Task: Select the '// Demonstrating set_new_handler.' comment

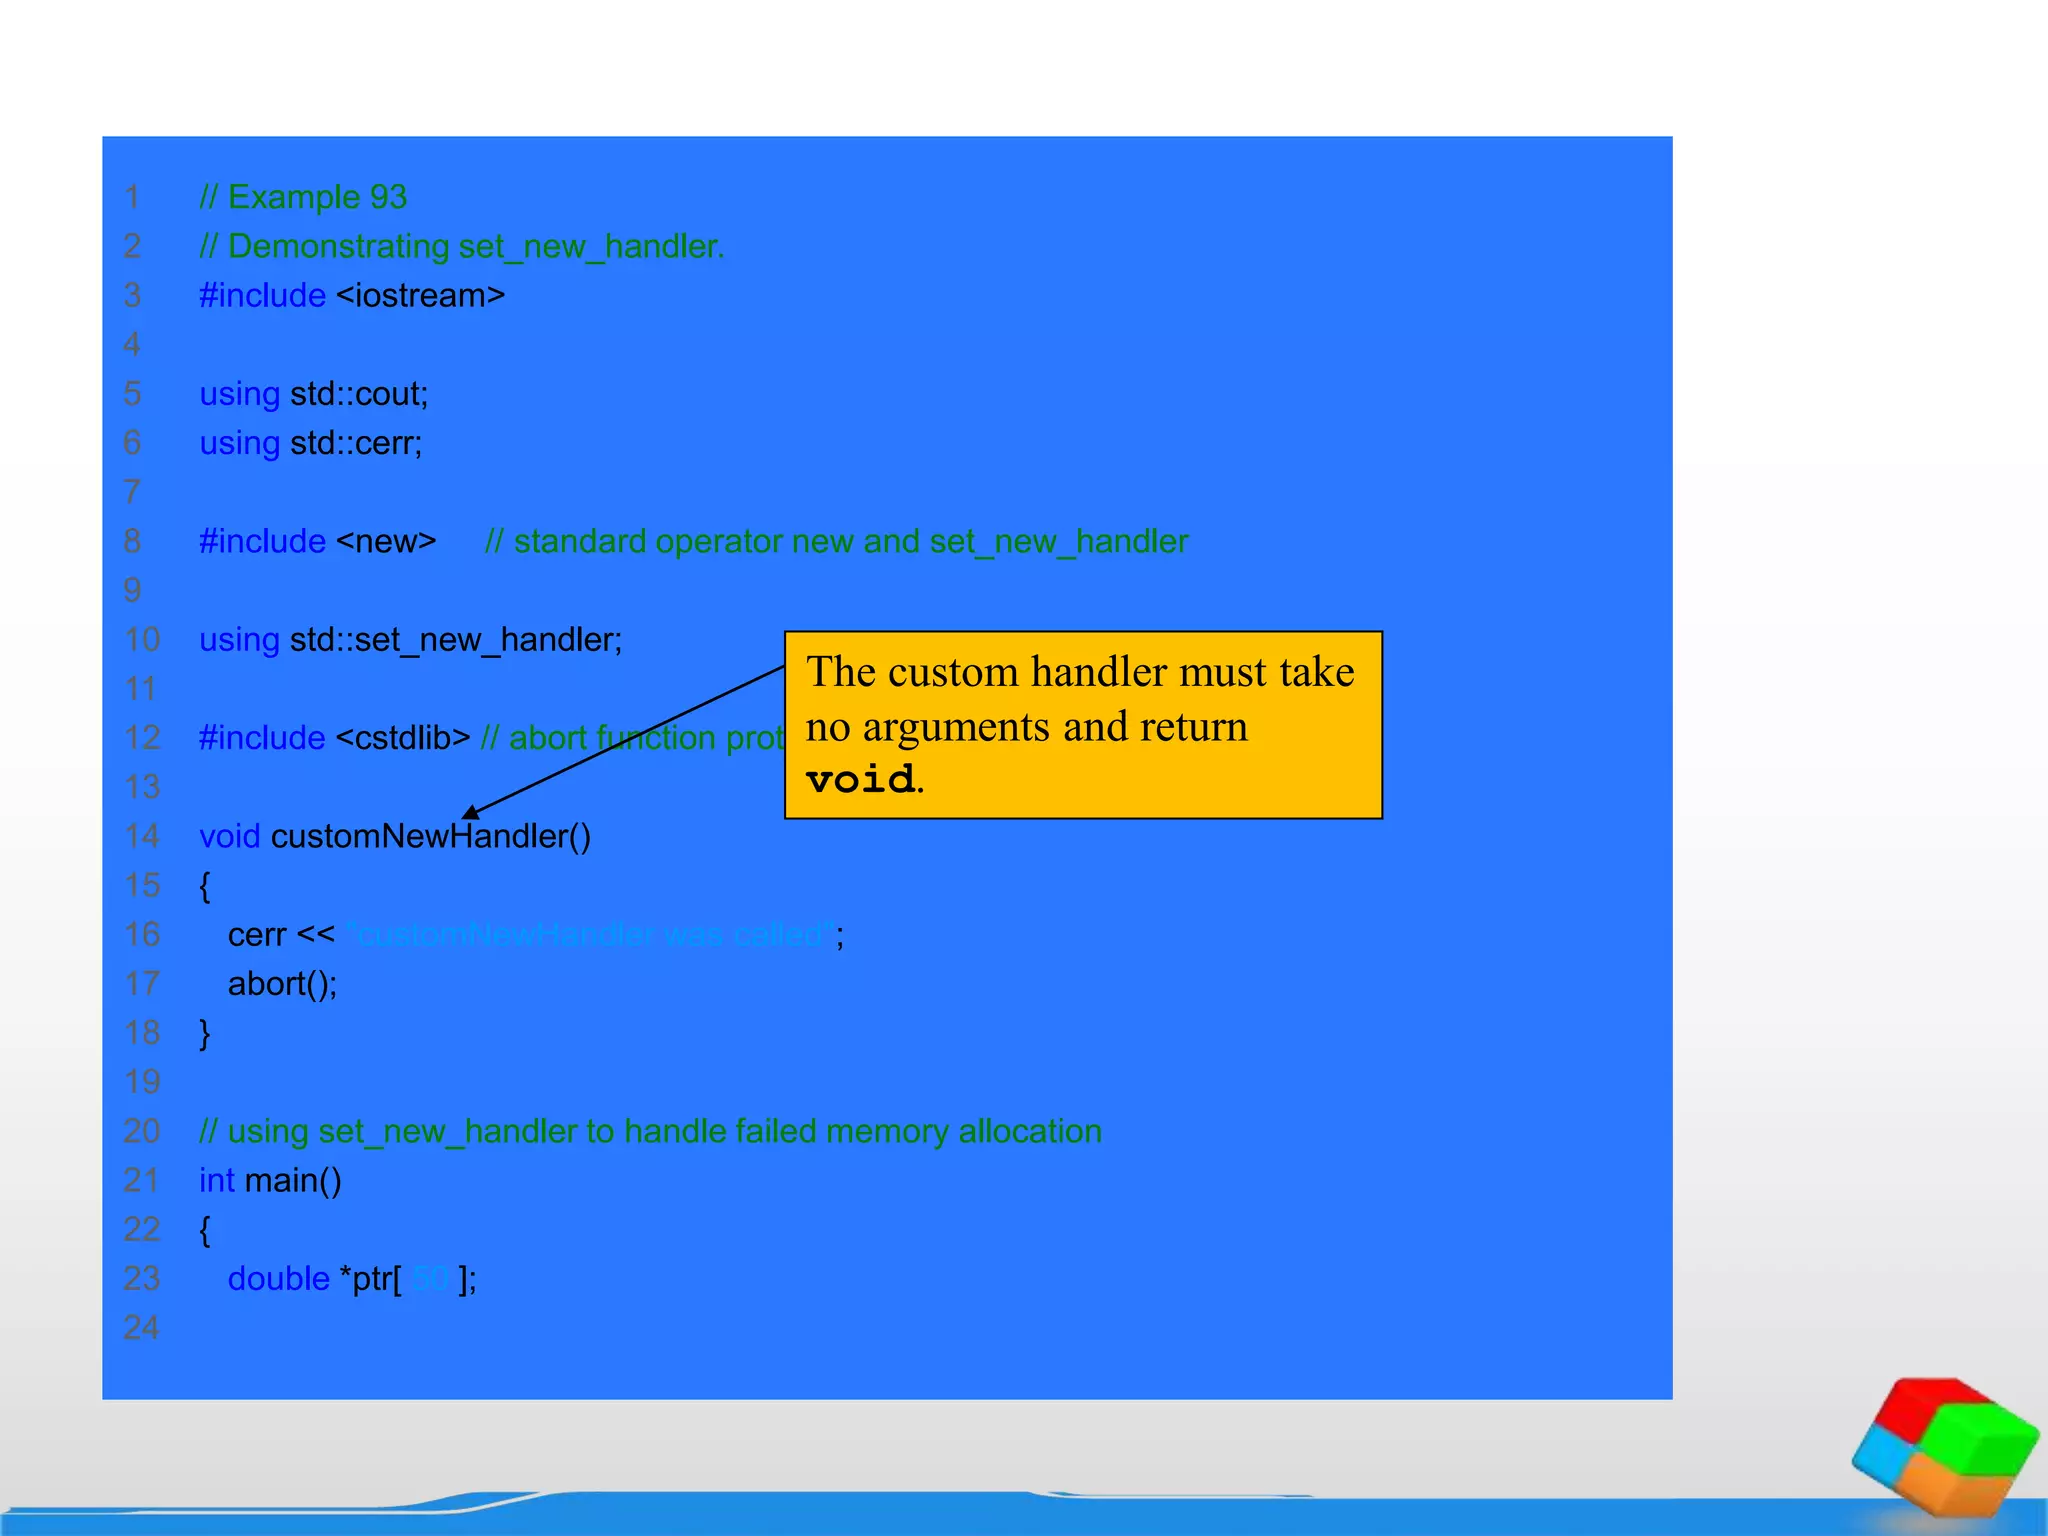Action: tap(462, 246)
